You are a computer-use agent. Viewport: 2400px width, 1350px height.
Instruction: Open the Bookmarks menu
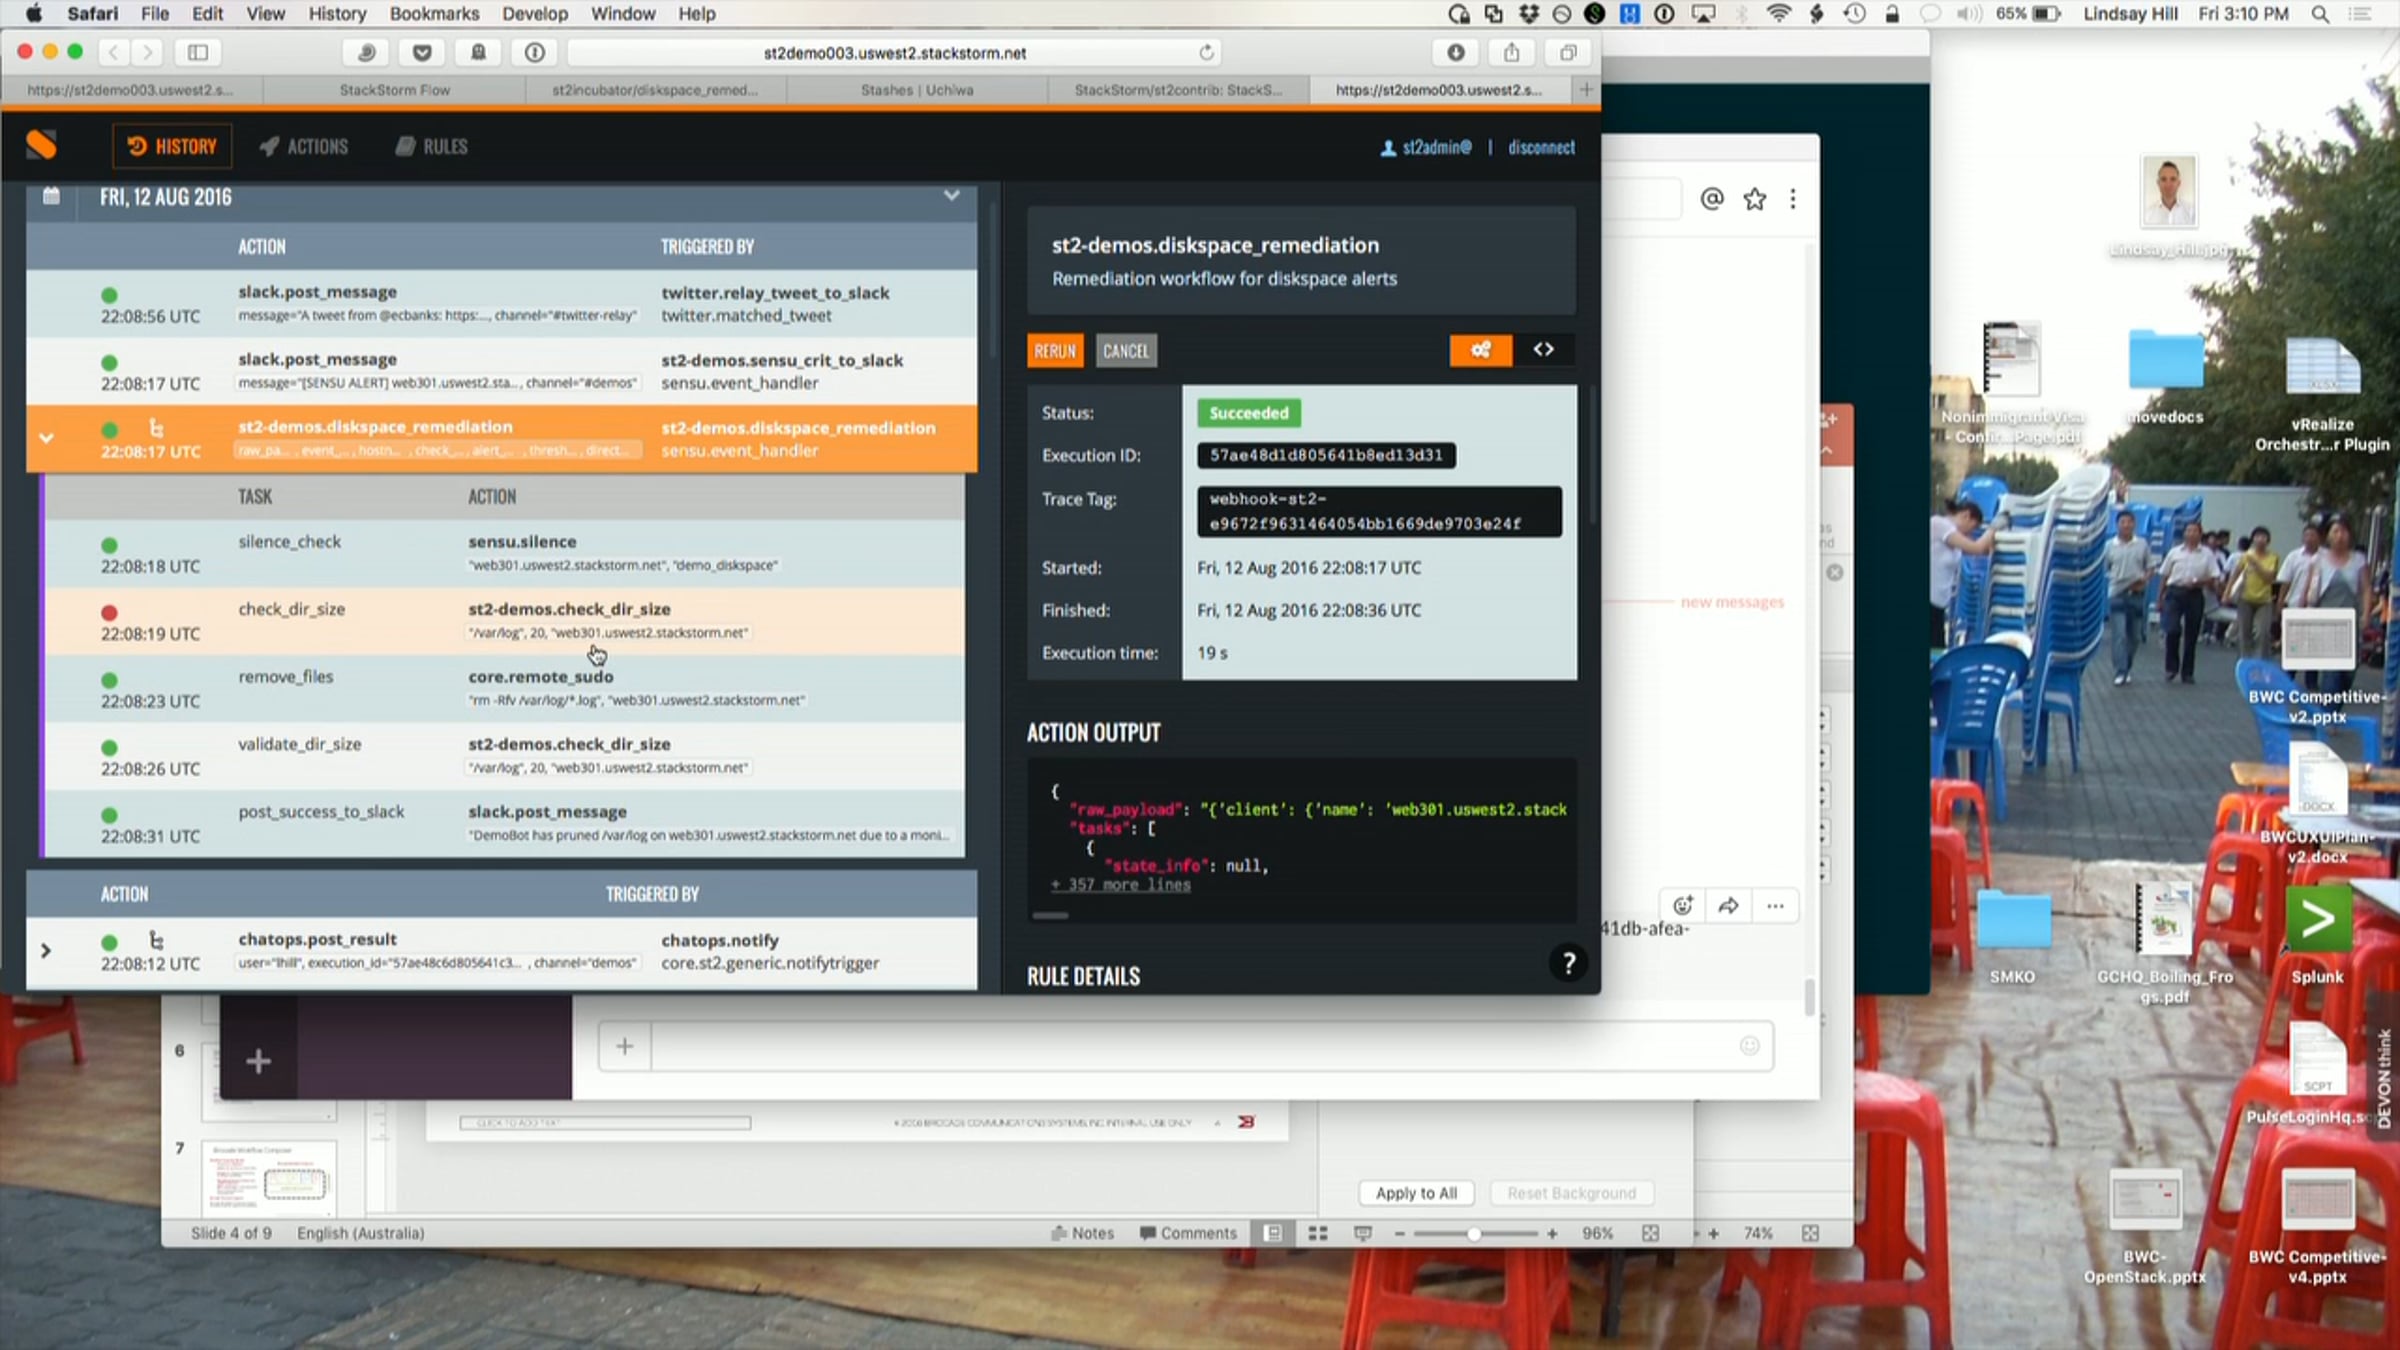point(434,14)
